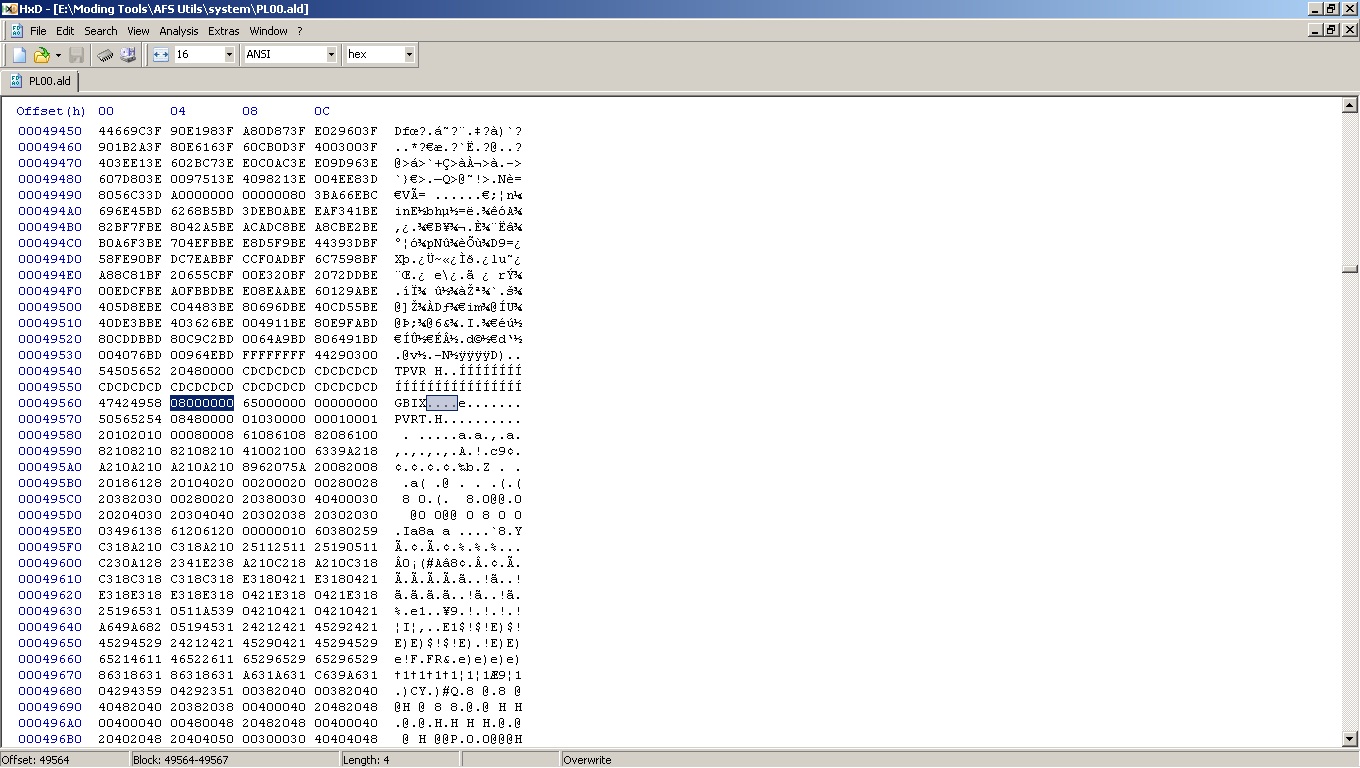Open the View menu
This screenshot has width=1360, height=768.
tap(138, 31)
